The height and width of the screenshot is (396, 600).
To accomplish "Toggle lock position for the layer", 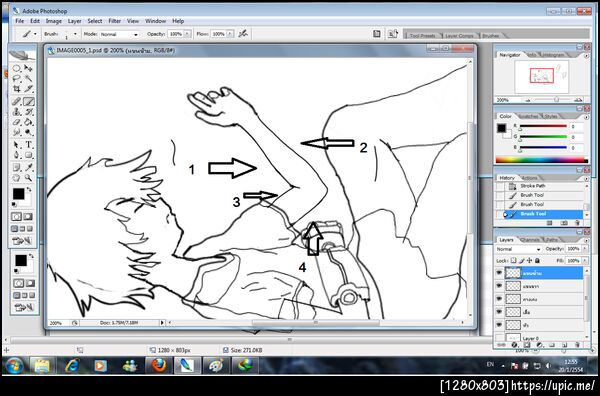I will (529, 261).
